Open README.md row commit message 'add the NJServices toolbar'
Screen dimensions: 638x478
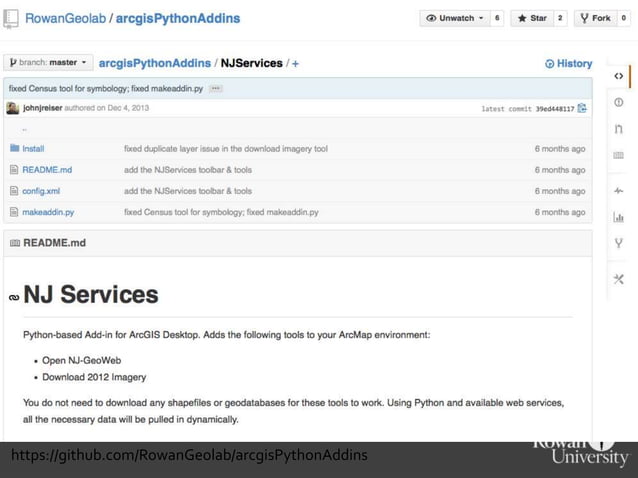click(x=188, y=170)
